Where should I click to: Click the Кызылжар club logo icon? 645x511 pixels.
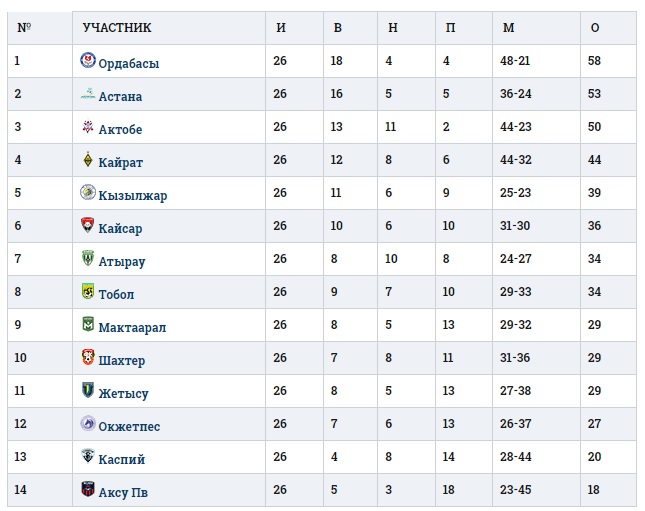[x=88, y=193]
